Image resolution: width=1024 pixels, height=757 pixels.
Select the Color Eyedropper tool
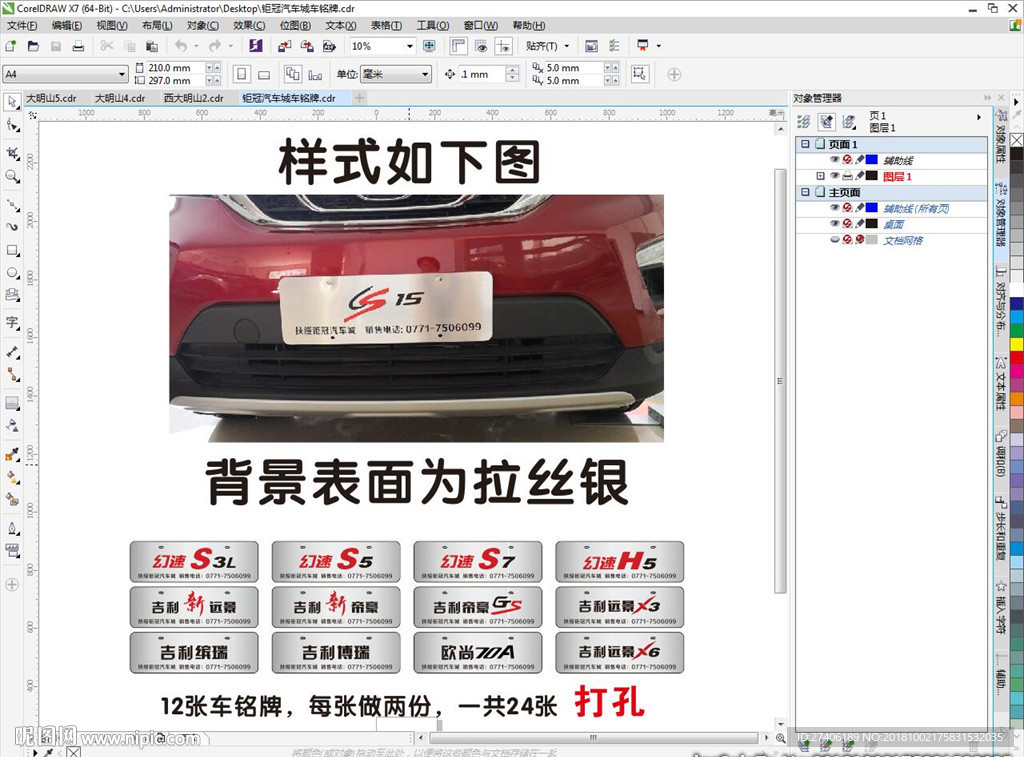point(12,454)
